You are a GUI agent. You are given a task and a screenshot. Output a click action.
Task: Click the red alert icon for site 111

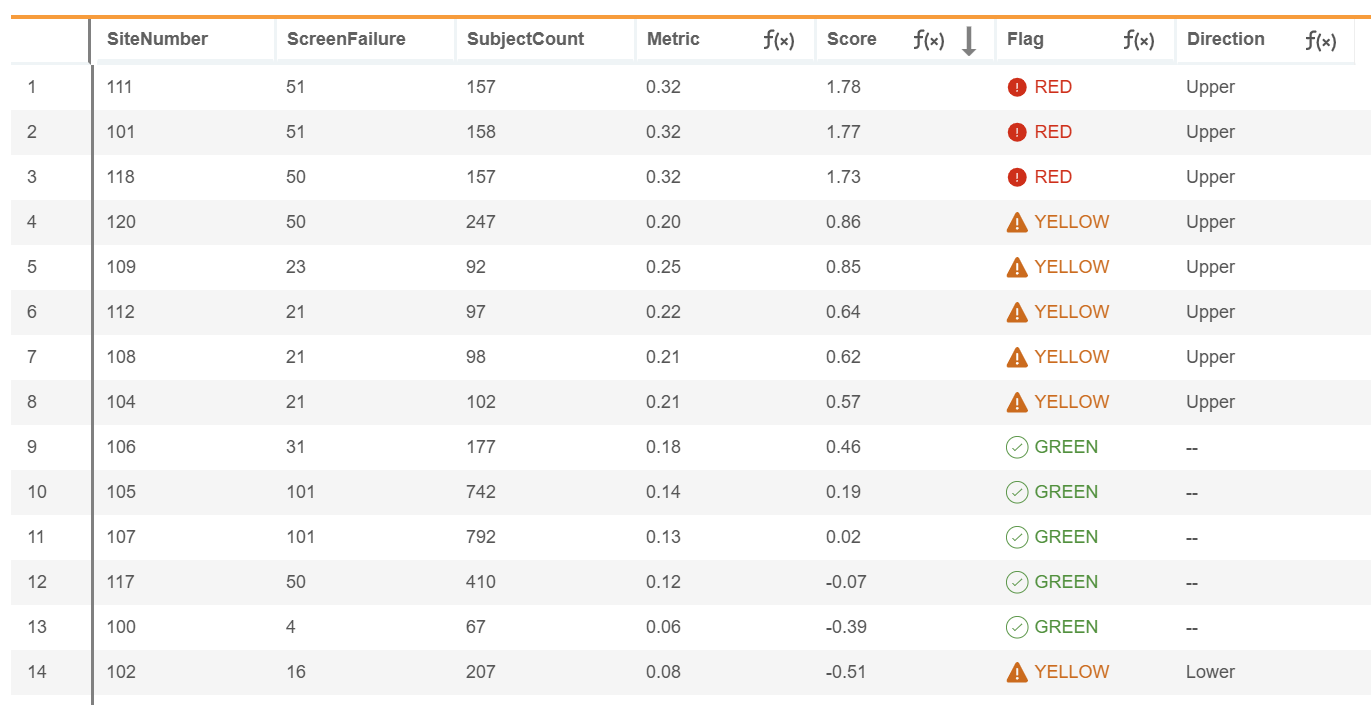[1017, 87]
